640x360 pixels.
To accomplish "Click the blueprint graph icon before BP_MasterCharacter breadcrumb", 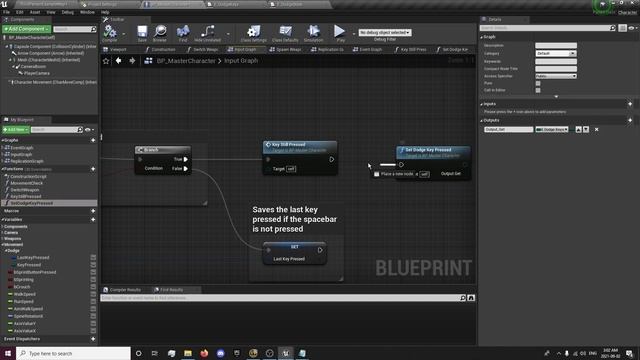I will [148, 61].
